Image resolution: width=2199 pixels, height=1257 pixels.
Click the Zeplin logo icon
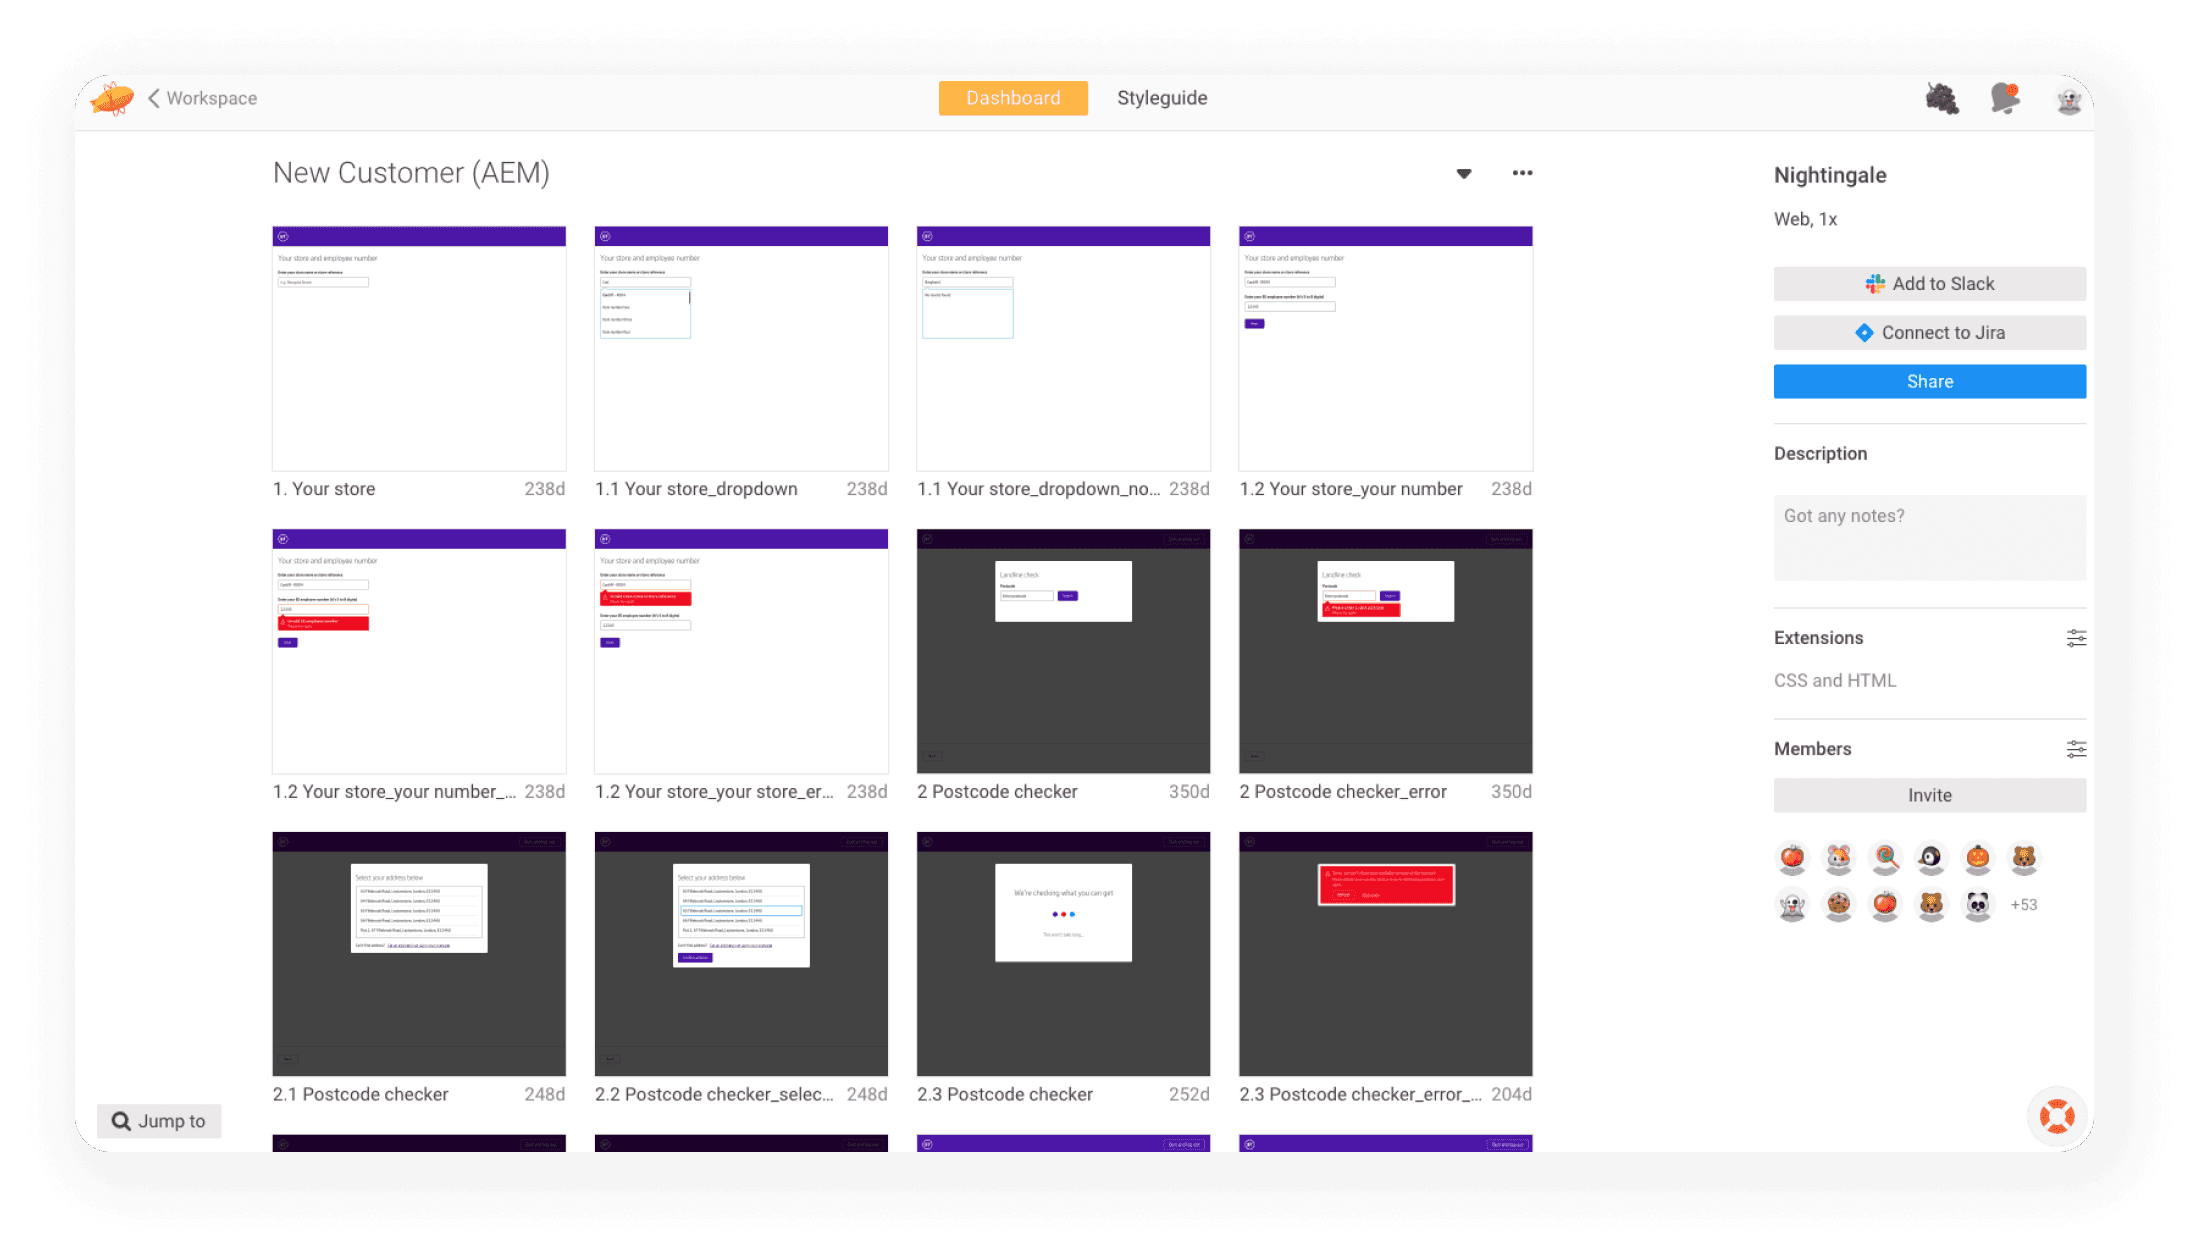click(x=111, y=98)
